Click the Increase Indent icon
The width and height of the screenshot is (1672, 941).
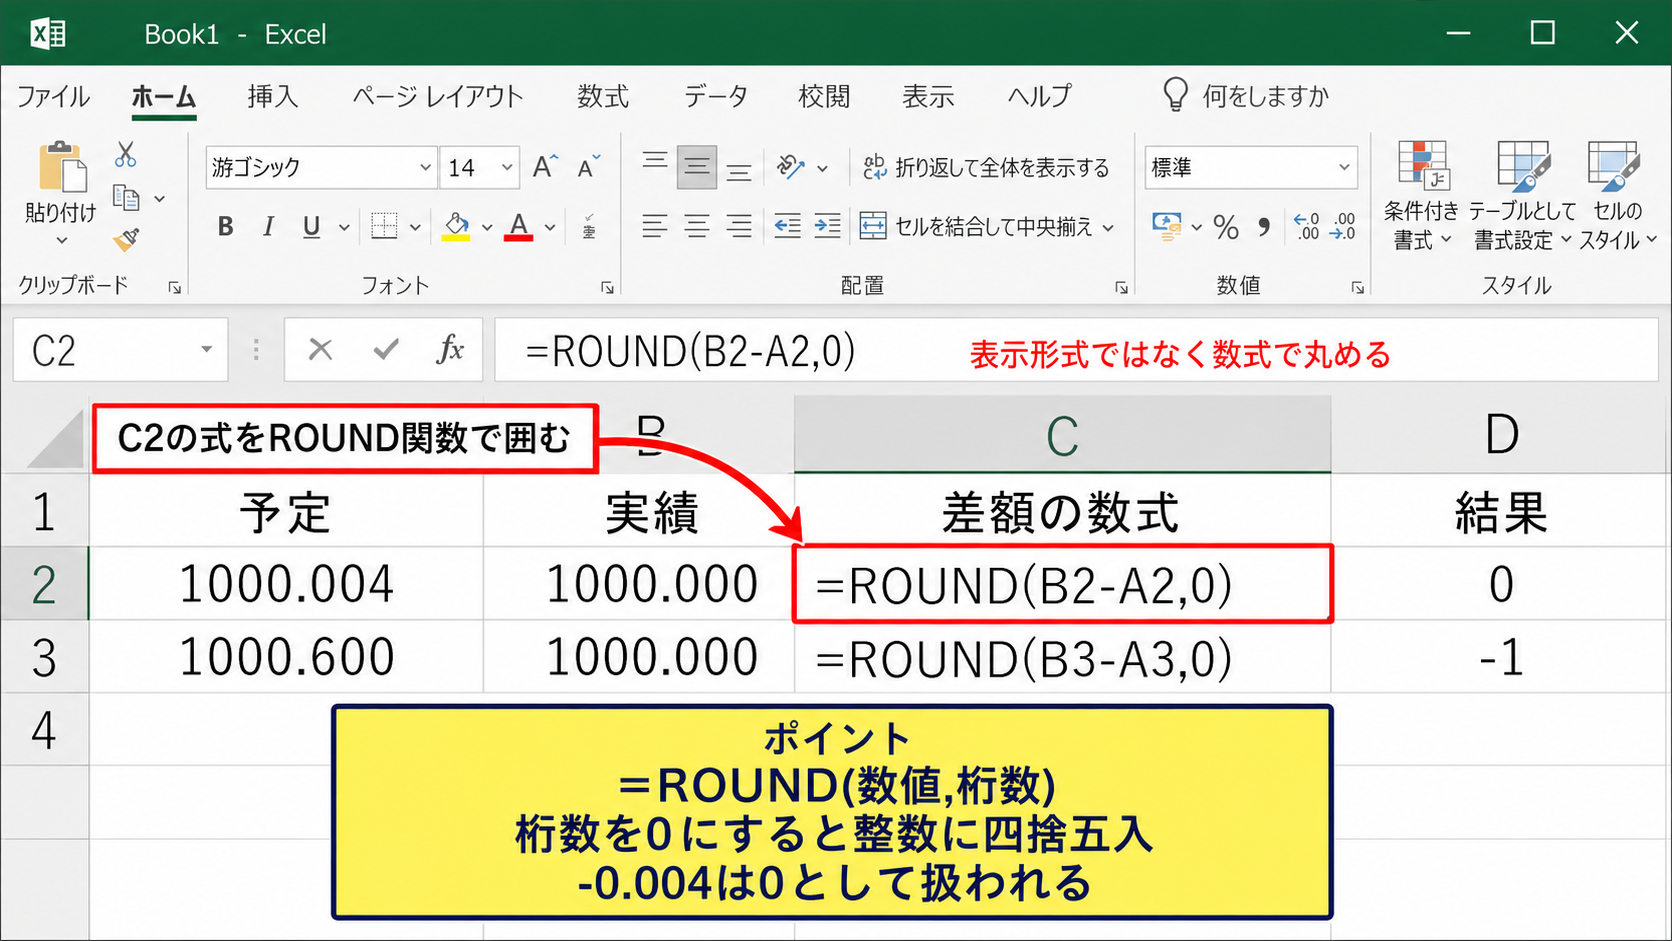(827, 226)
